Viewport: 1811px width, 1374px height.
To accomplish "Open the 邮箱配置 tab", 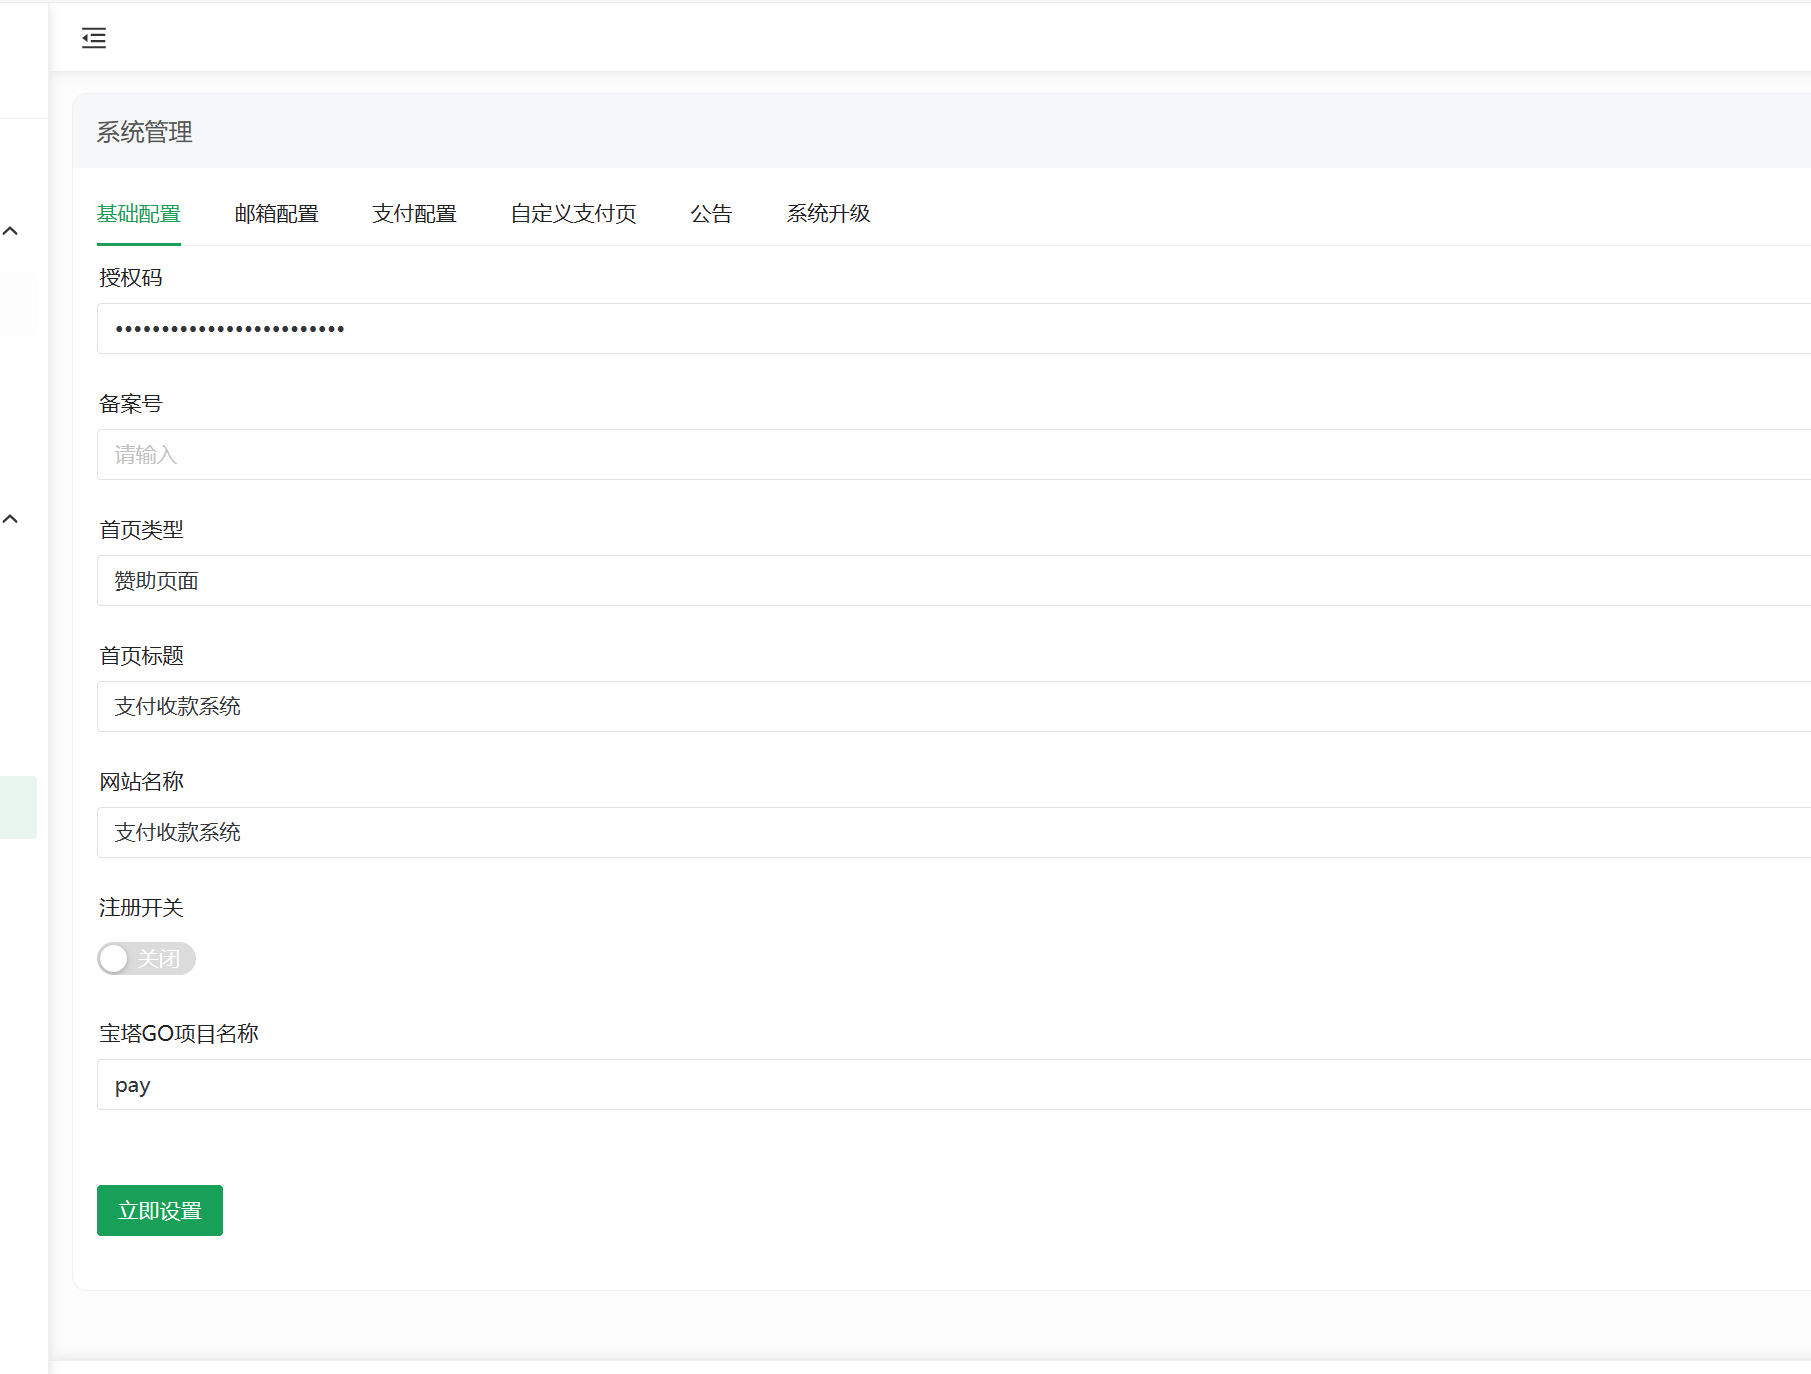I will tap(276, 214).
